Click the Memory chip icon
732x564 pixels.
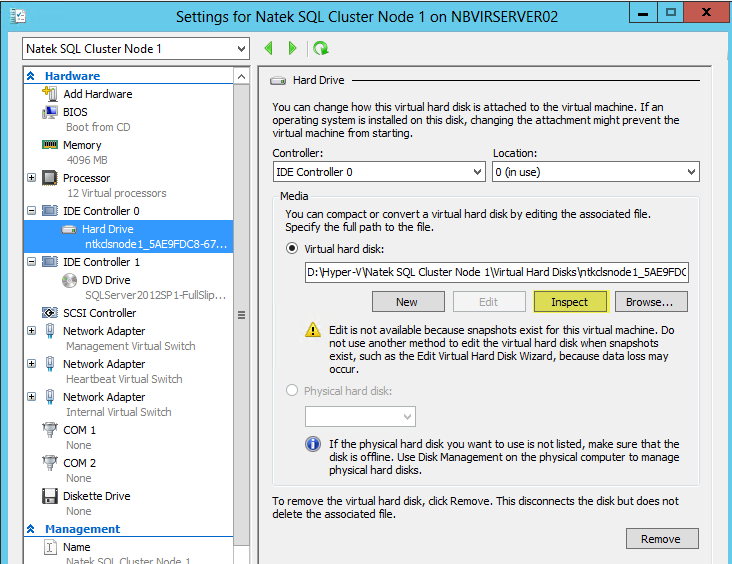click(x=50, y=145)
